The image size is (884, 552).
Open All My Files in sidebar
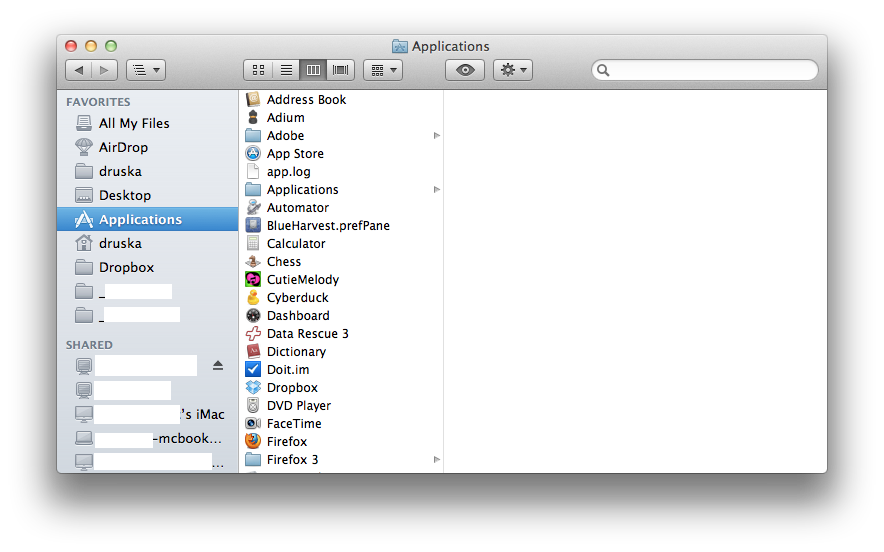click(148, 123)
